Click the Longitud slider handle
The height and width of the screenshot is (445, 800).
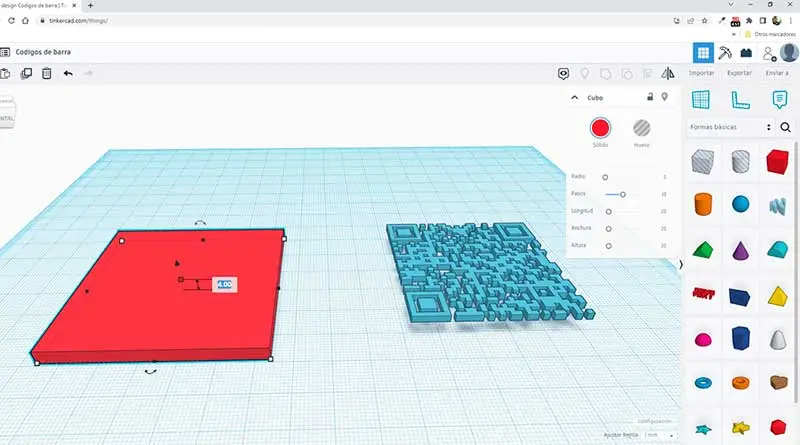(609, 211)
